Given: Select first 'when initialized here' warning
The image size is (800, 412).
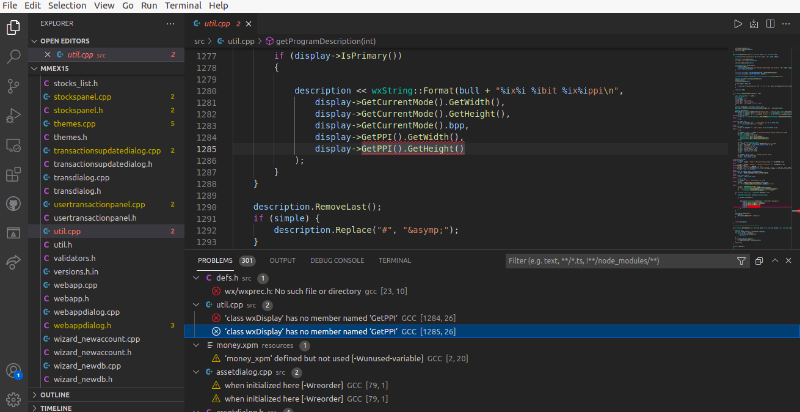Looking at the screenshot, I should 300,385.
